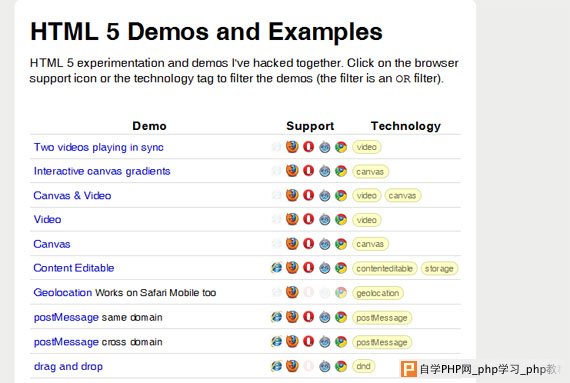Screen dimensions: 570x383
Task: Open the drag and drop demo
Action: [x=68, y=366]
